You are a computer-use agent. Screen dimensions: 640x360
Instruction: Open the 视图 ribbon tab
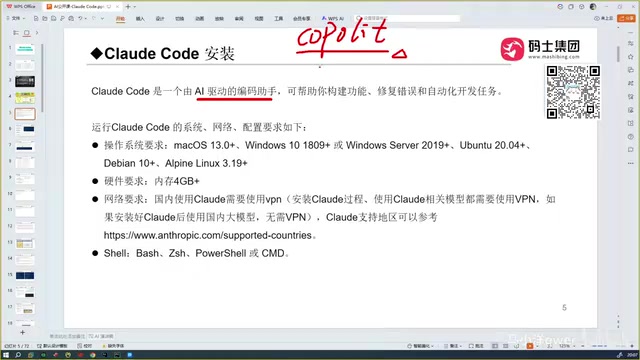pyautogui.click(x=259, y=19)
